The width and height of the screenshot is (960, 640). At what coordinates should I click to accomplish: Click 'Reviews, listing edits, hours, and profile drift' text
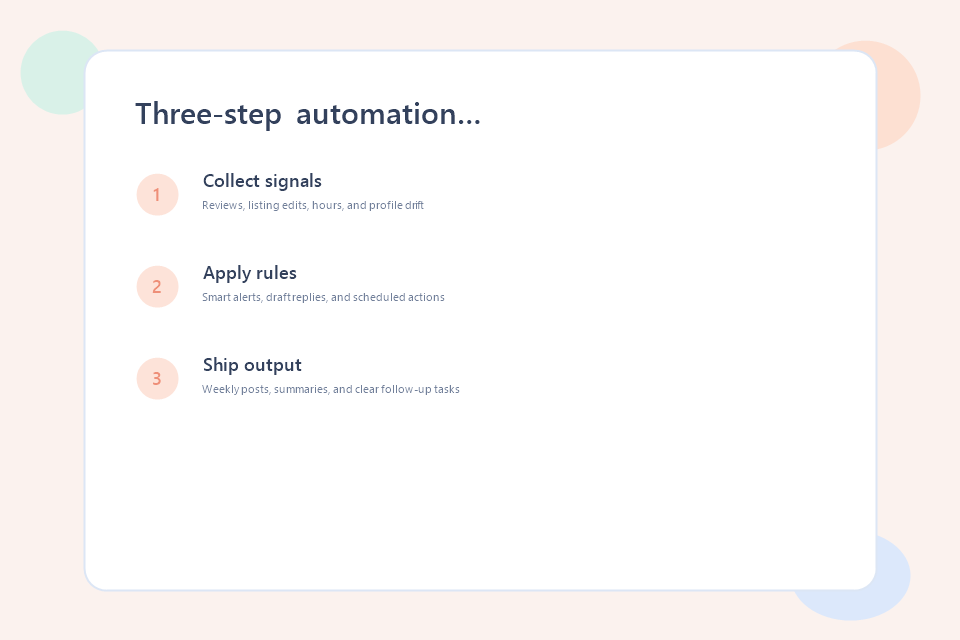(x=313, y=205)
